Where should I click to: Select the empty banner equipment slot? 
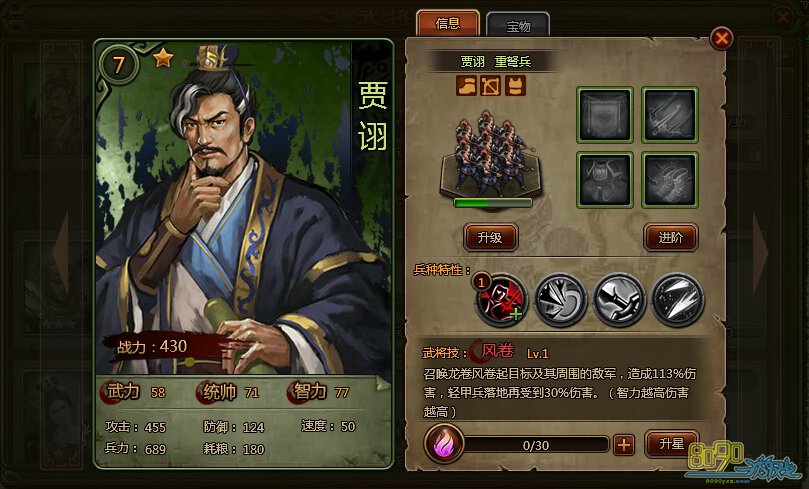click(605, 115)
